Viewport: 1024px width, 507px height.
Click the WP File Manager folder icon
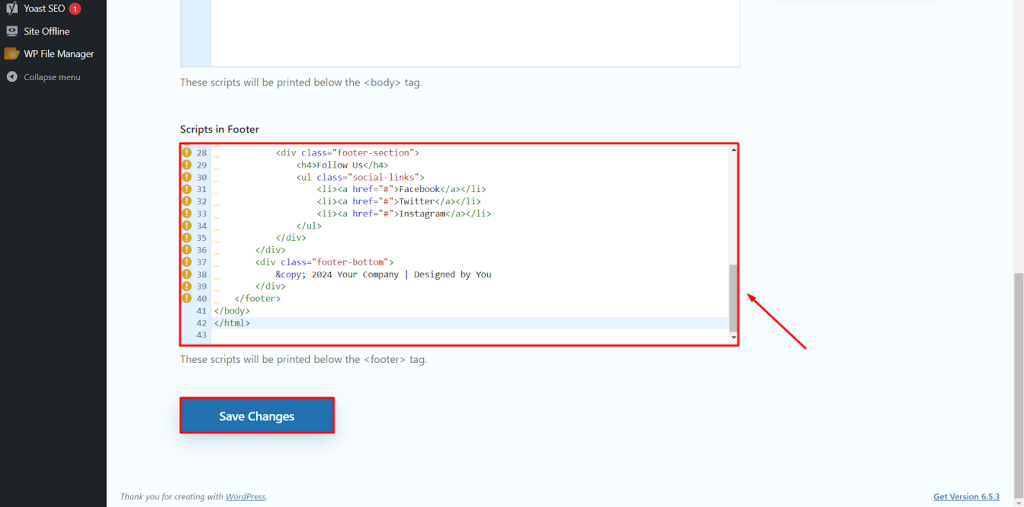[11, 54]
